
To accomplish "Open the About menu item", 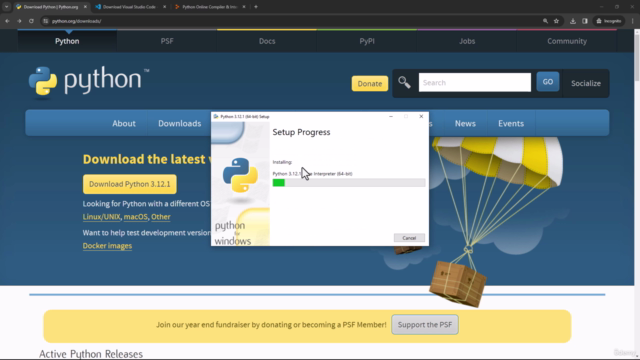I will [x=124, y=123].
